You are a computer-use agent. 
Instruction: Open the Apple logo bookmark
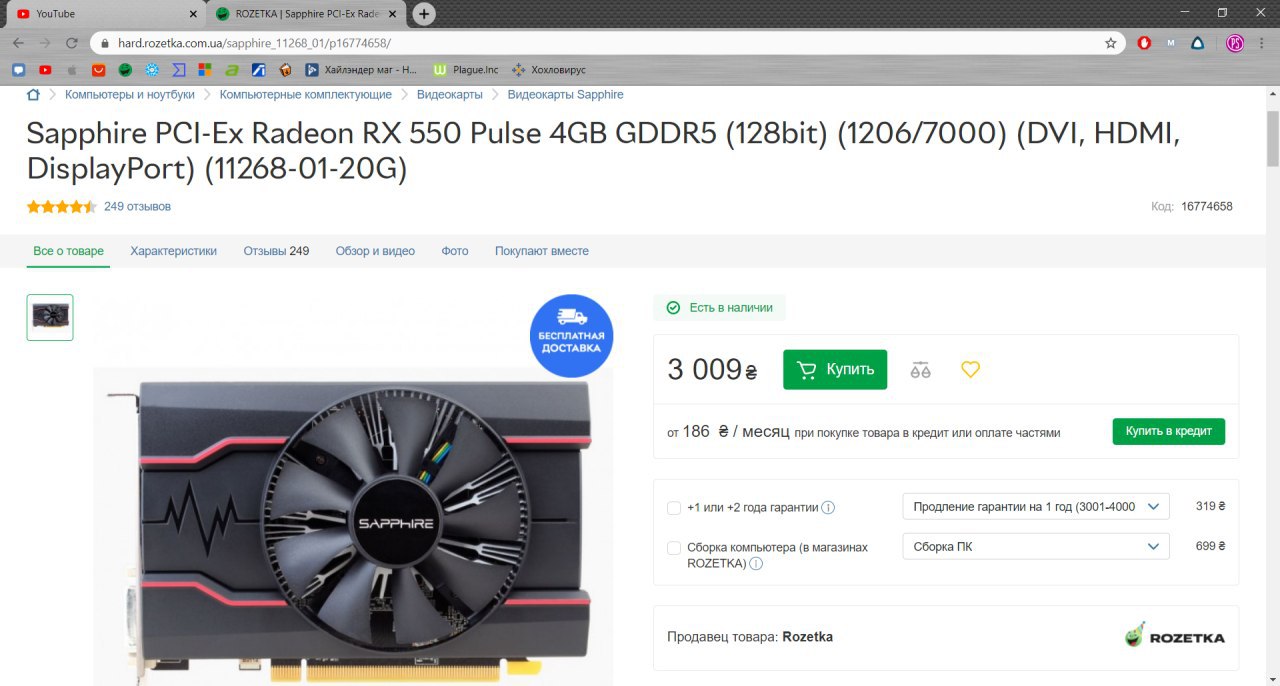click(x=71, y=70)
